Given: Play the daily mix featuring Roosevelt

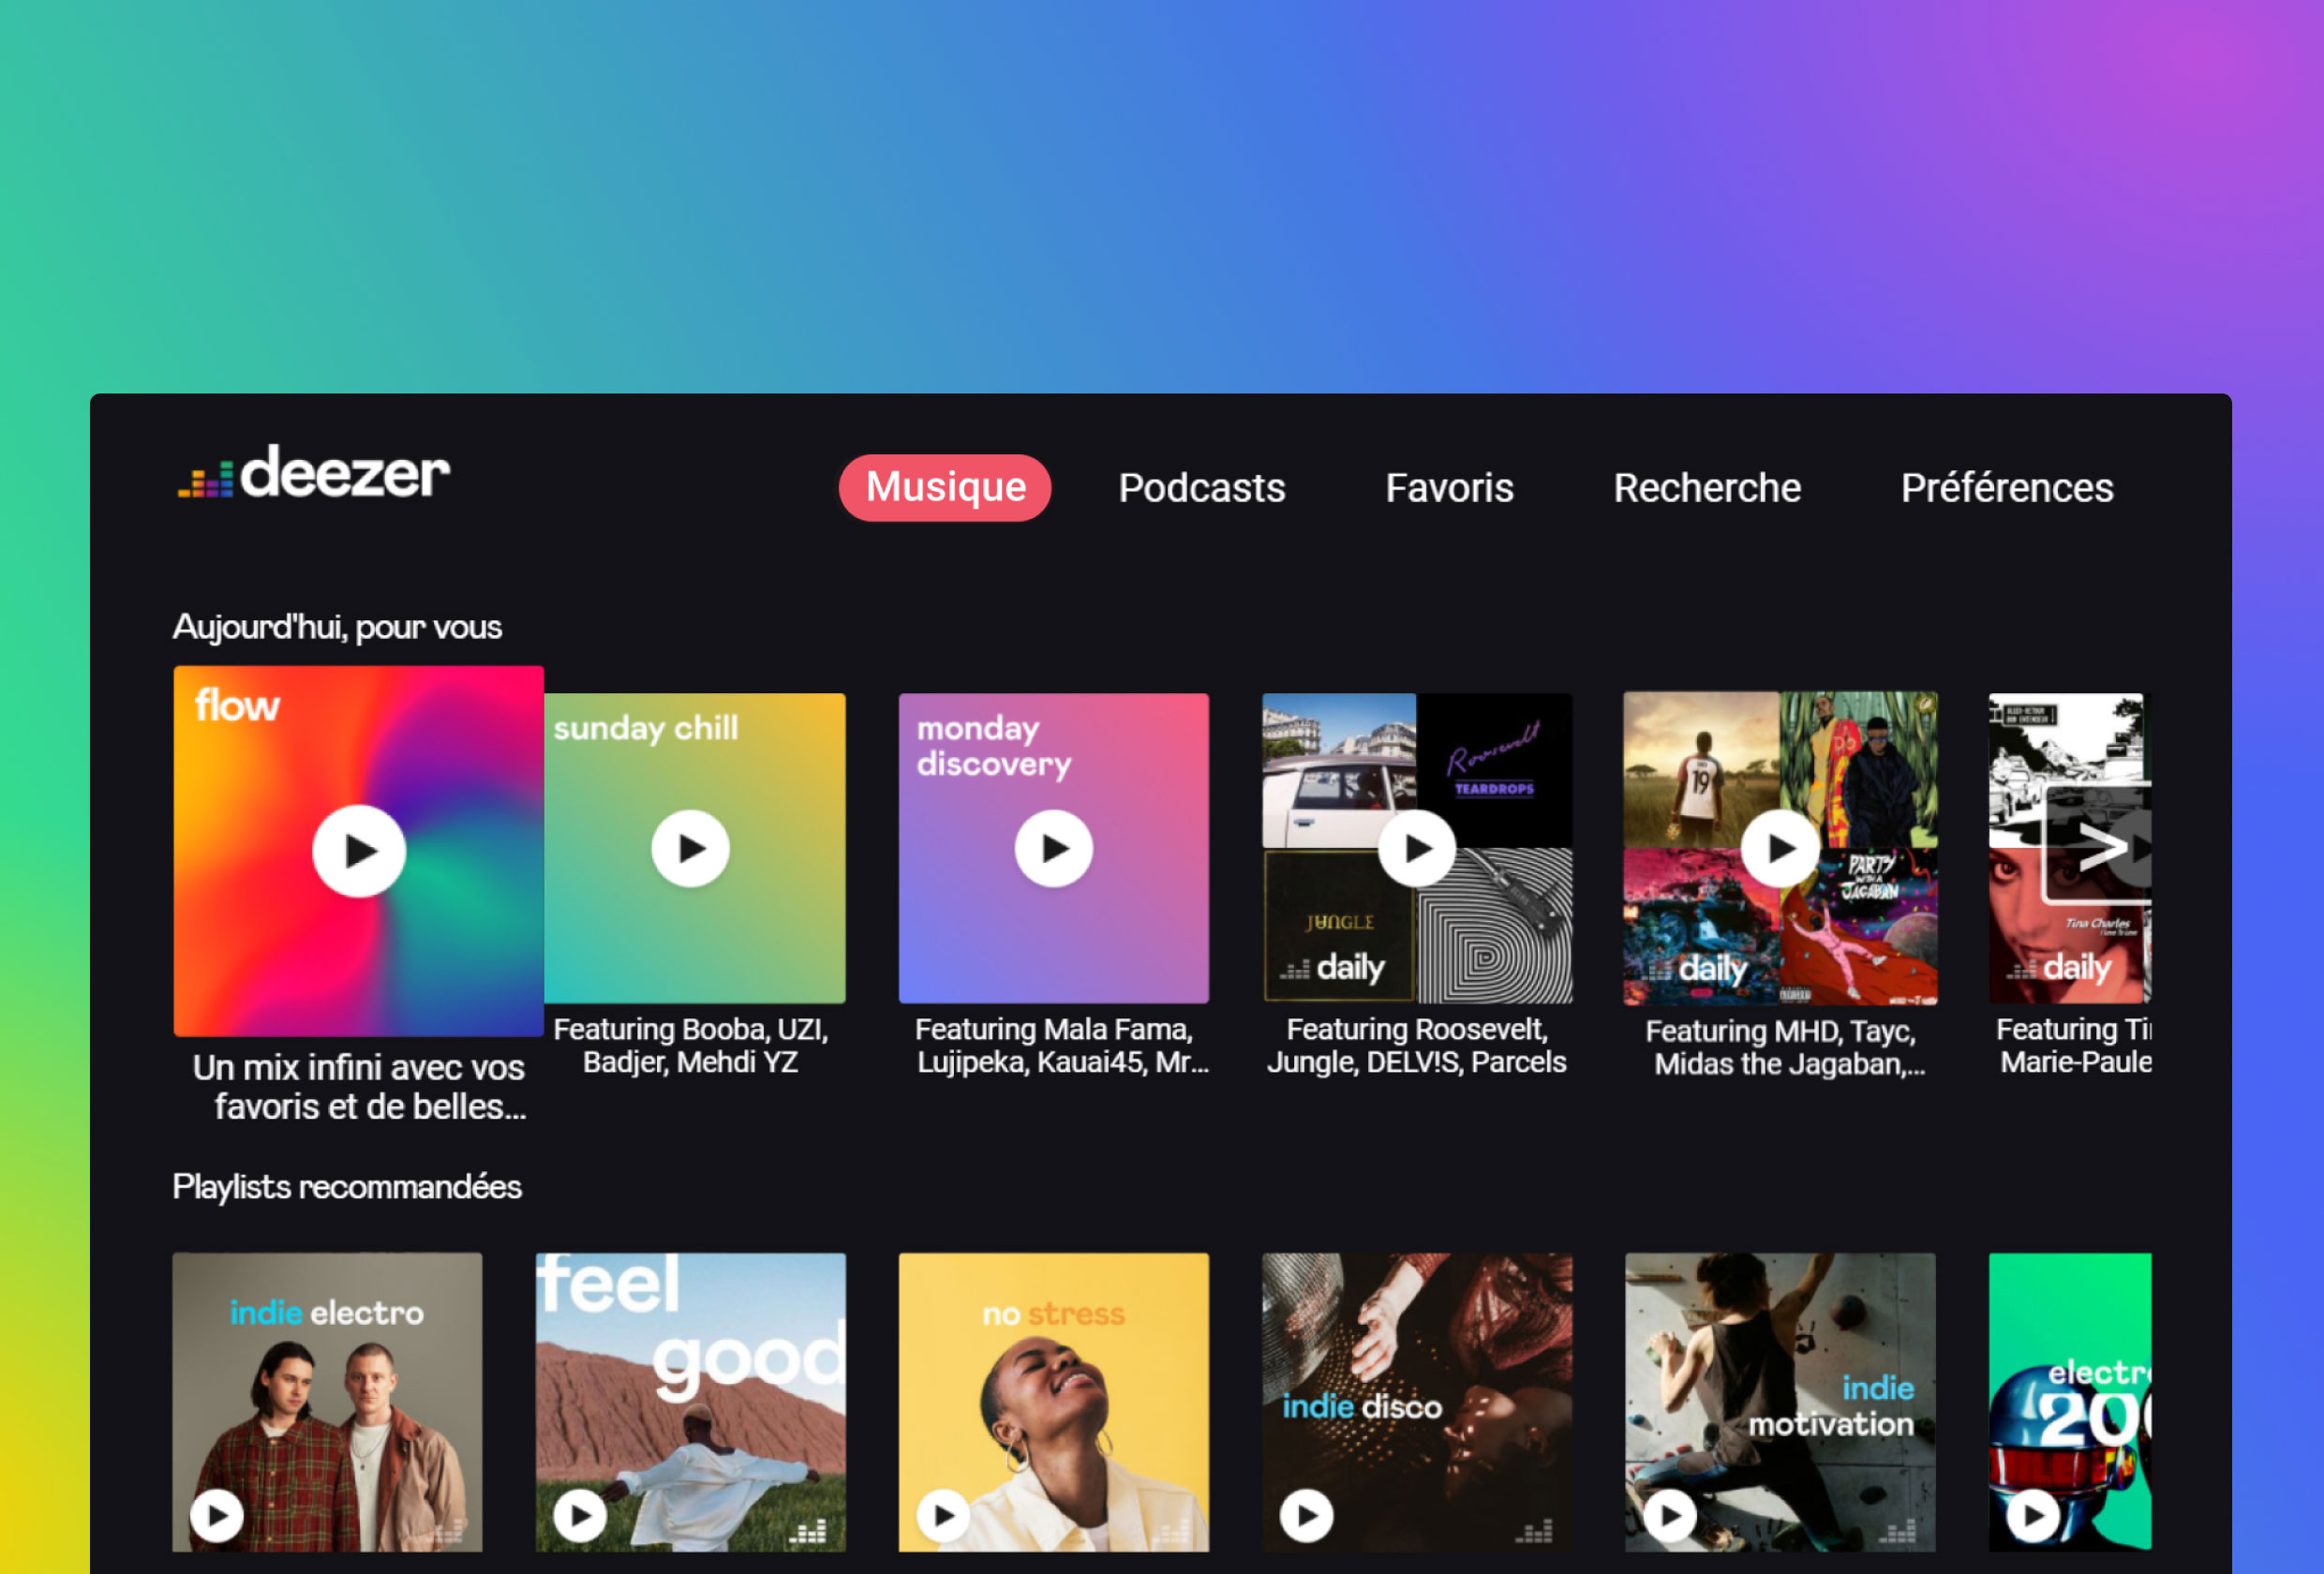Looking at the screenshot, I should (x=1416, y=849).
